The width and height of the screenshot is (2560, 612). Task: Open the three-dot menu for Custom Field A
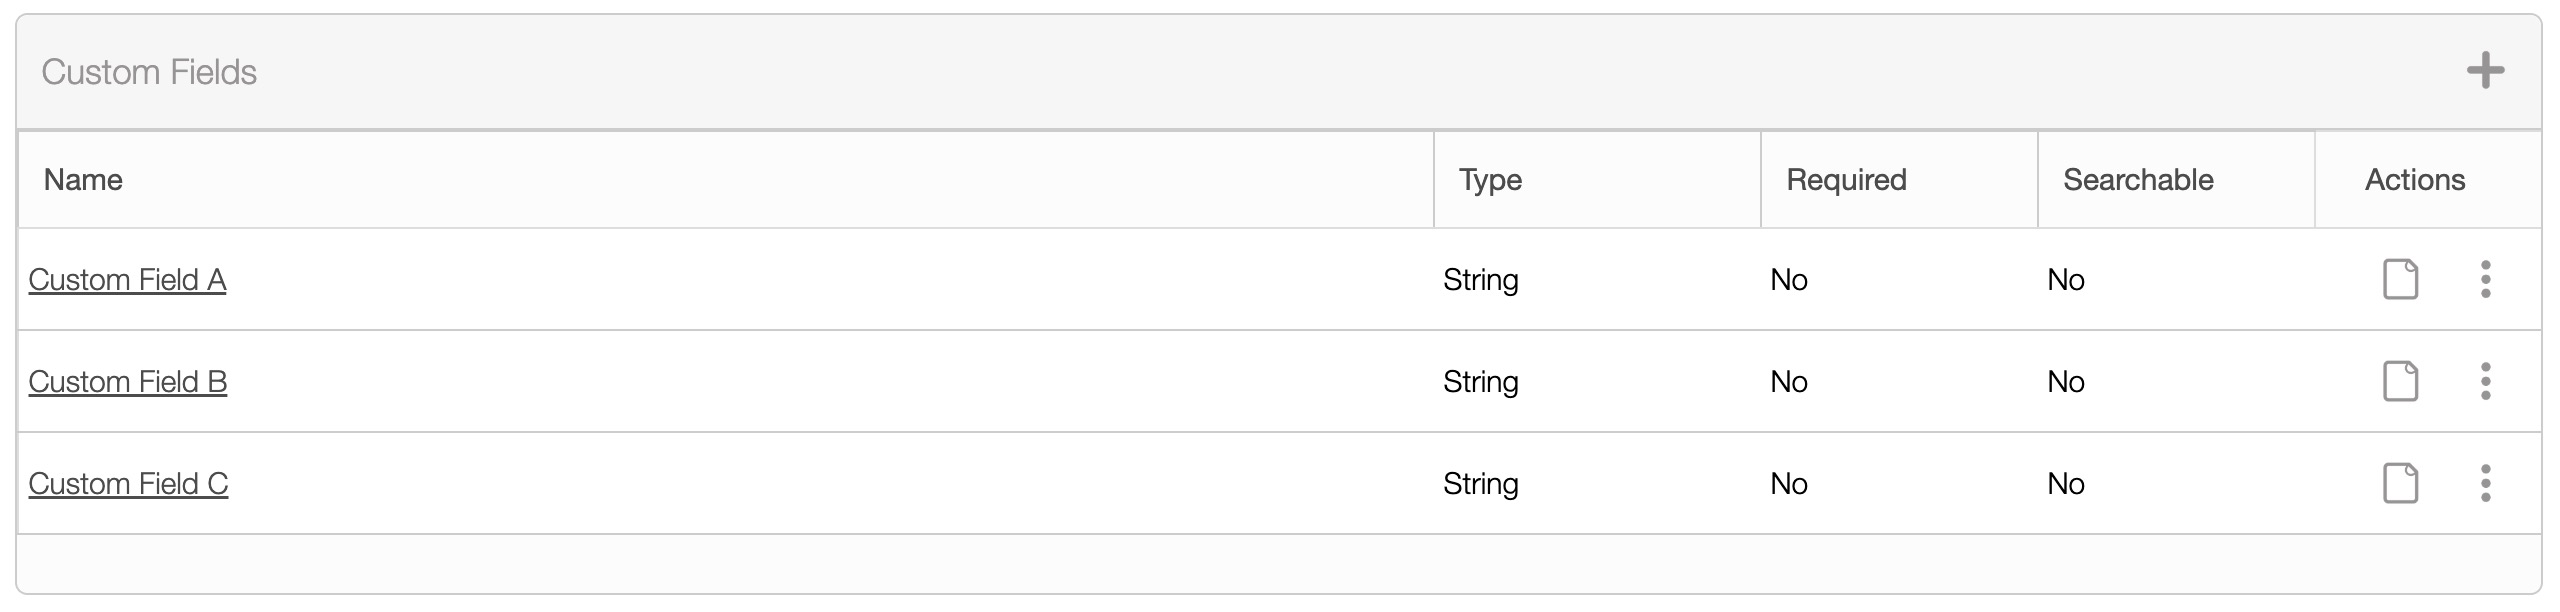[x=2485, y=279]
